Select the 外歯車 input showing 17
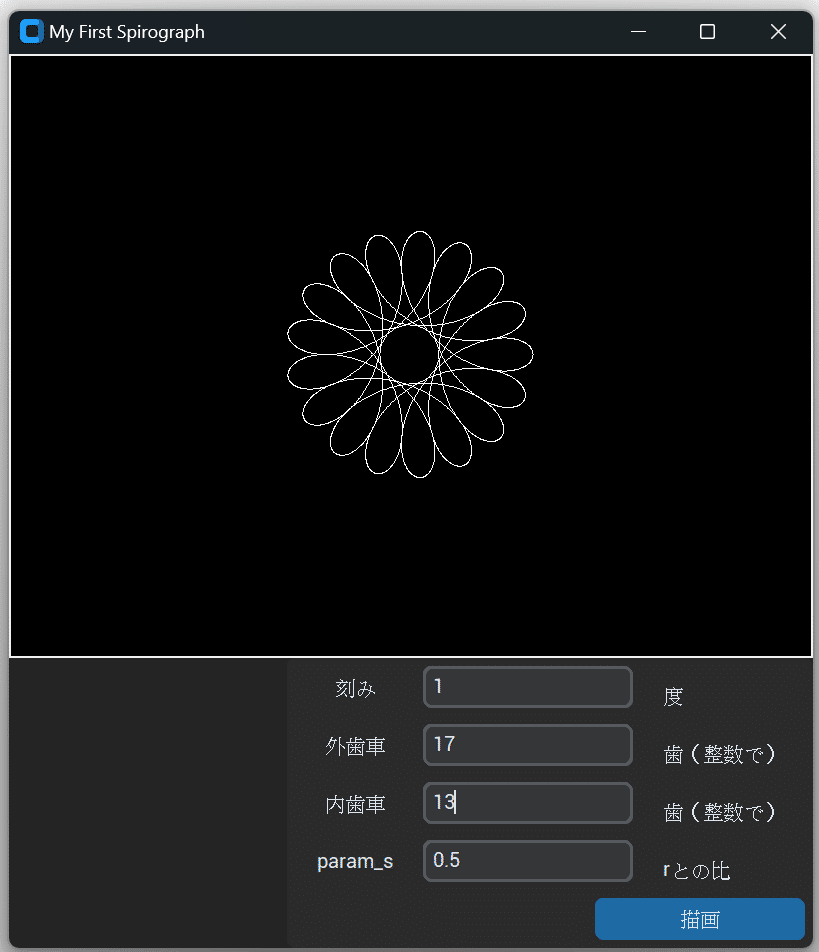Screen dimensions: 819x952 [528, 744]
